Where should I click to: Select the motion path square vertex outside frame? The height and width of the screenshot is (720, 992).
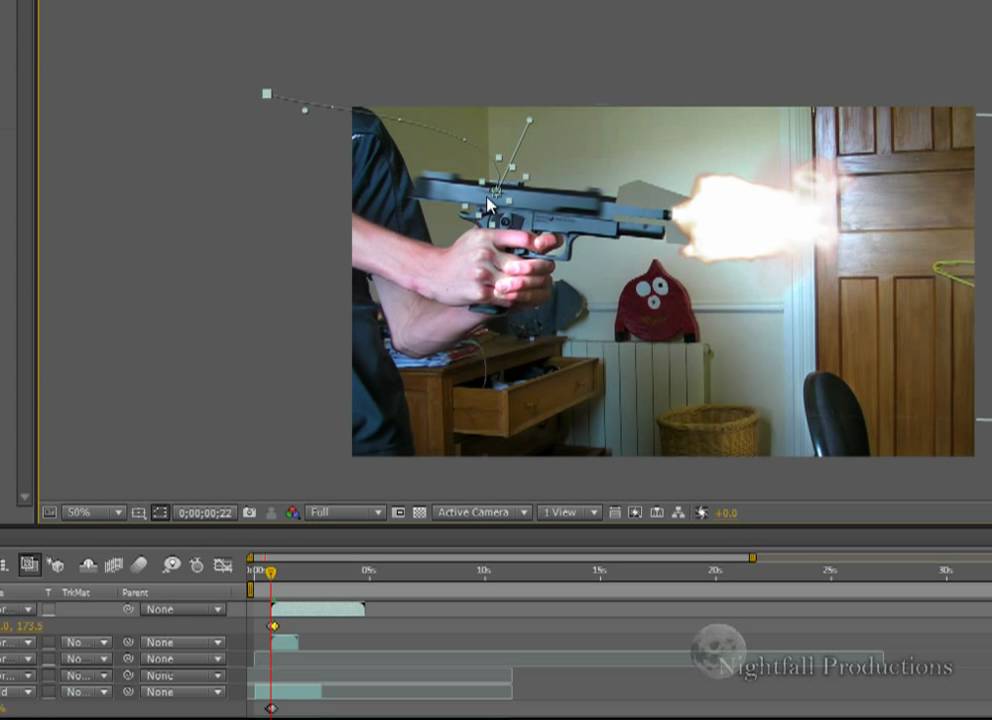pos(267,94)
